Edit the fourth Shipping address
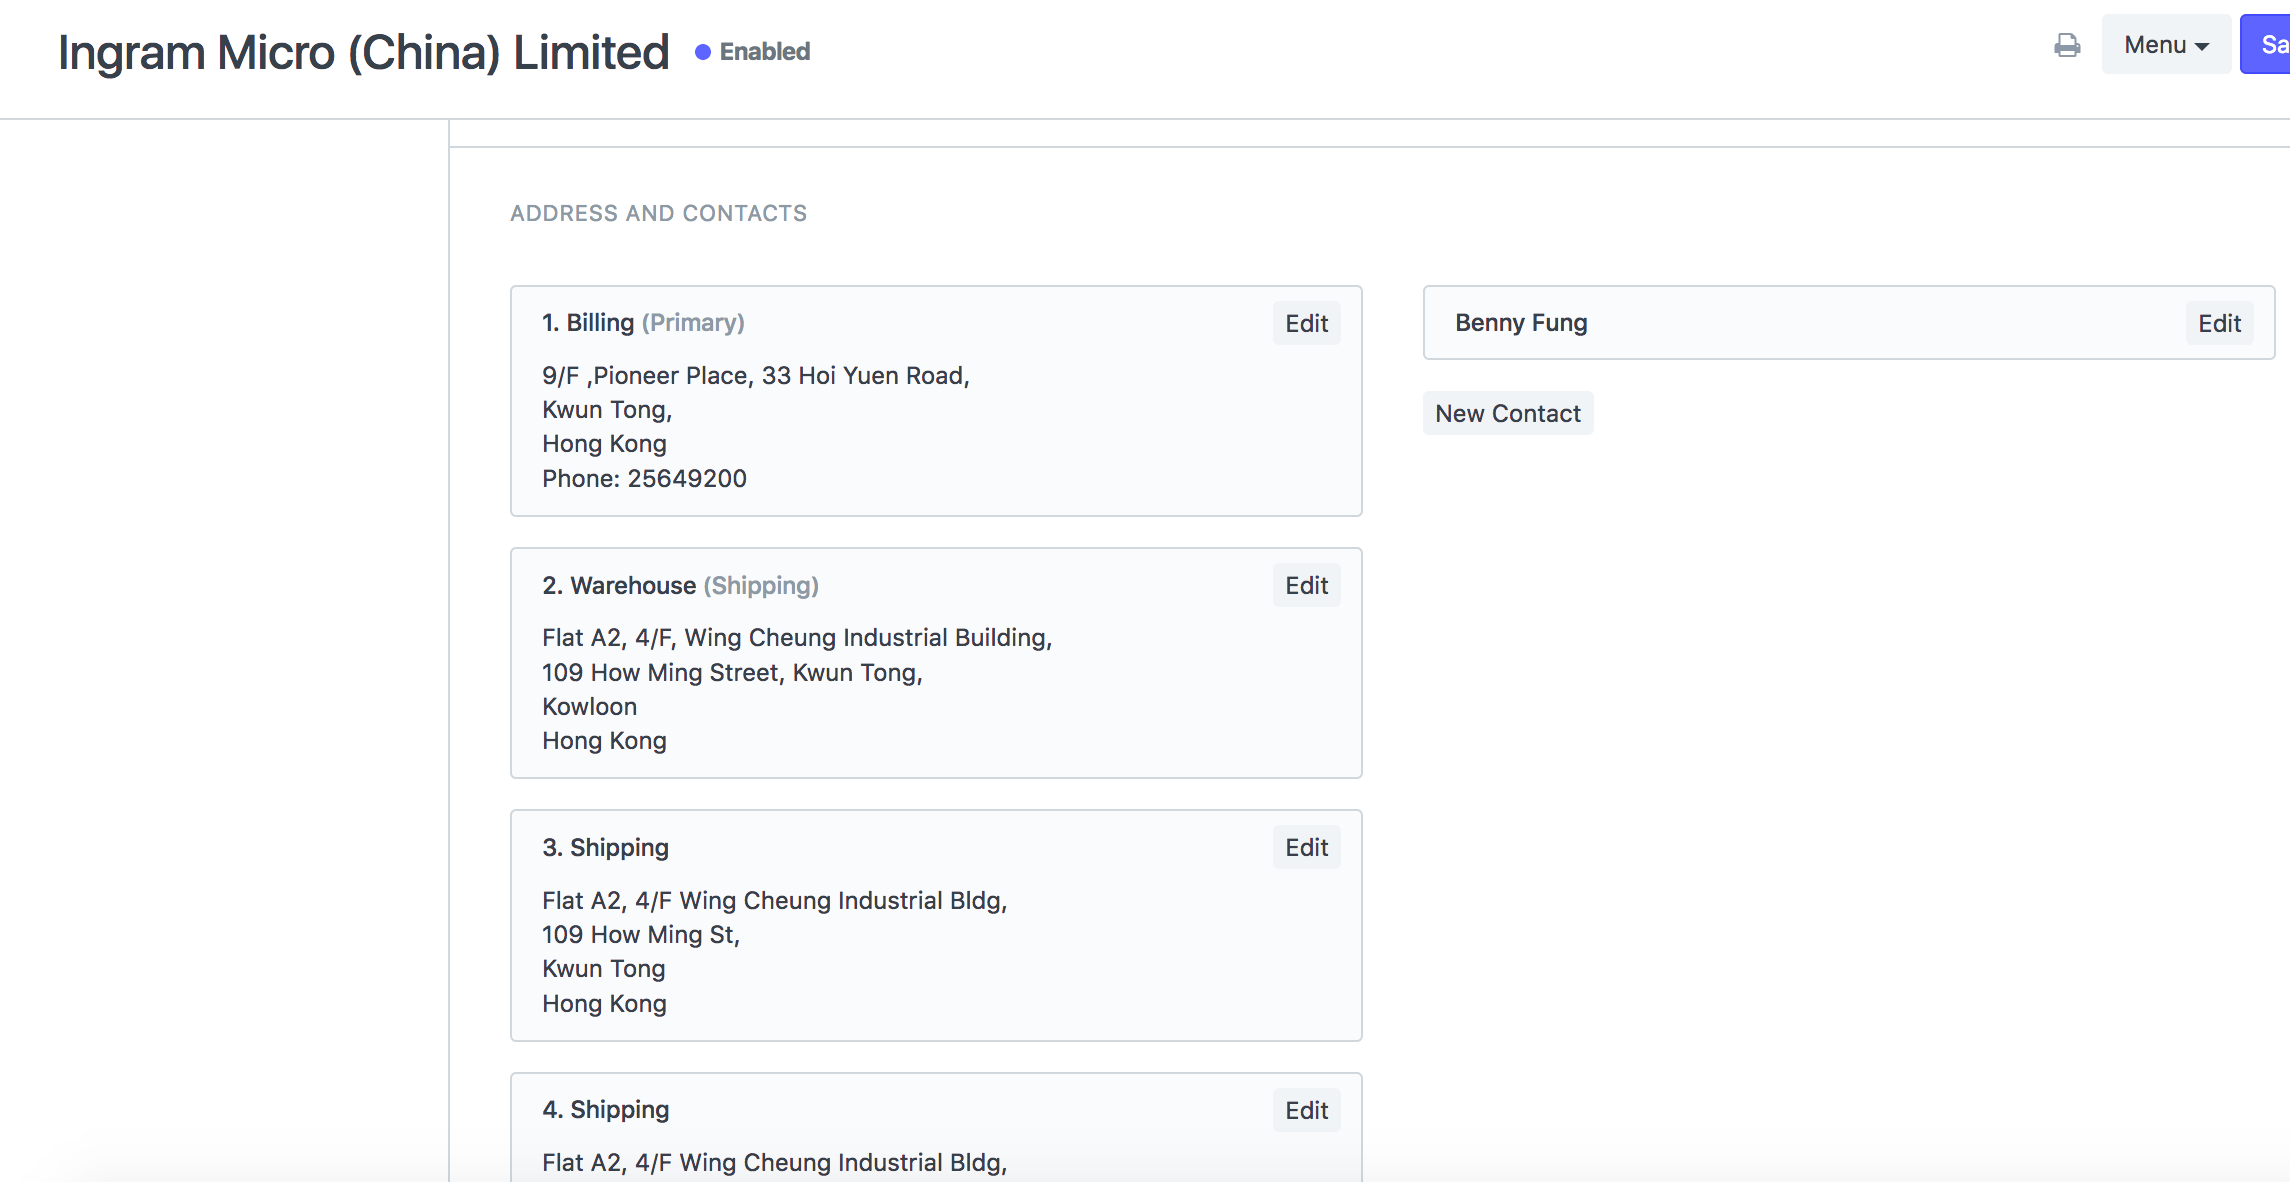Screen dimensions: 2290x1182 pyautogui.click(x=1306, y=1110)
